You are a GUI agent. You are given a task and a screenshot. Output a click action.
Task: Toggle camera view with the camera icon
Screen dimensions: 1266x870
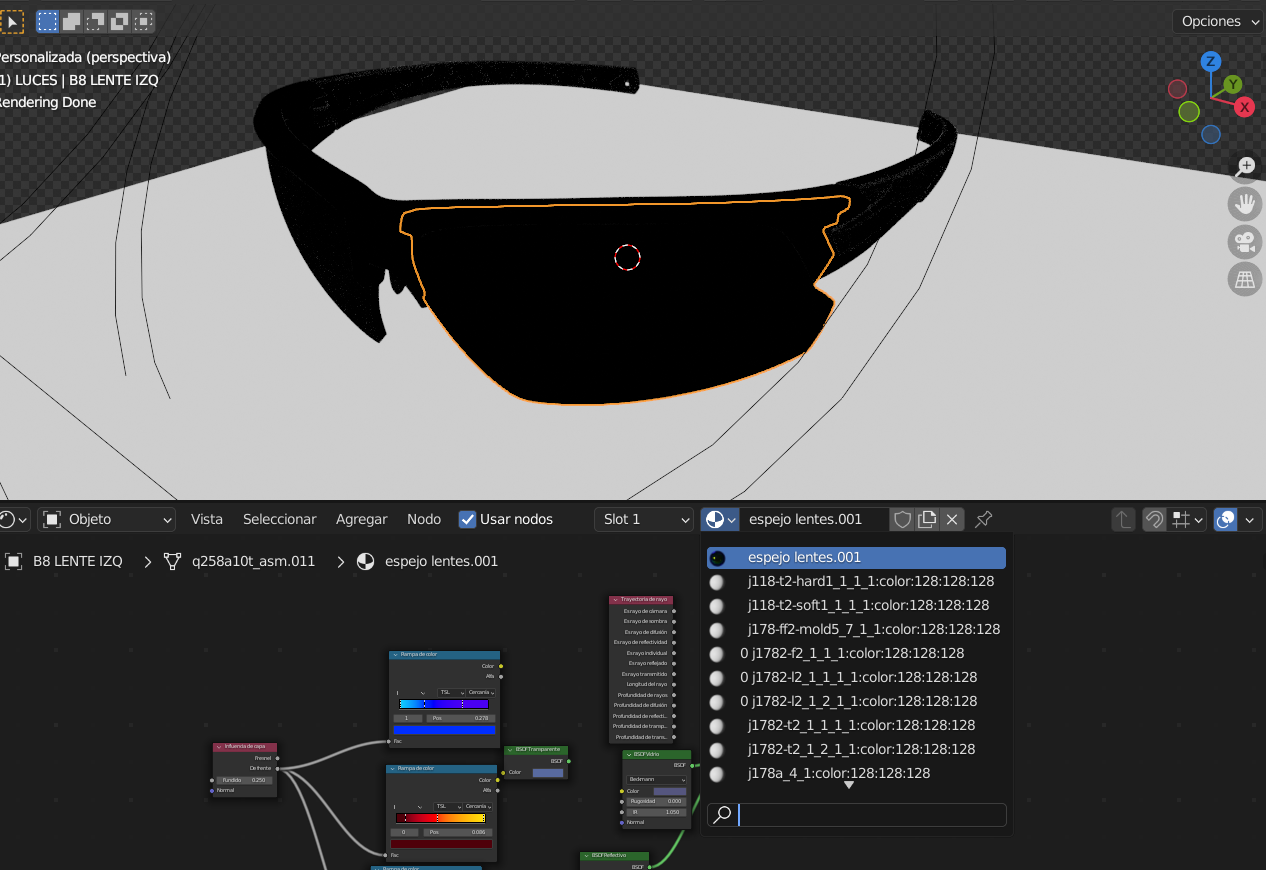coord(1245,242)
